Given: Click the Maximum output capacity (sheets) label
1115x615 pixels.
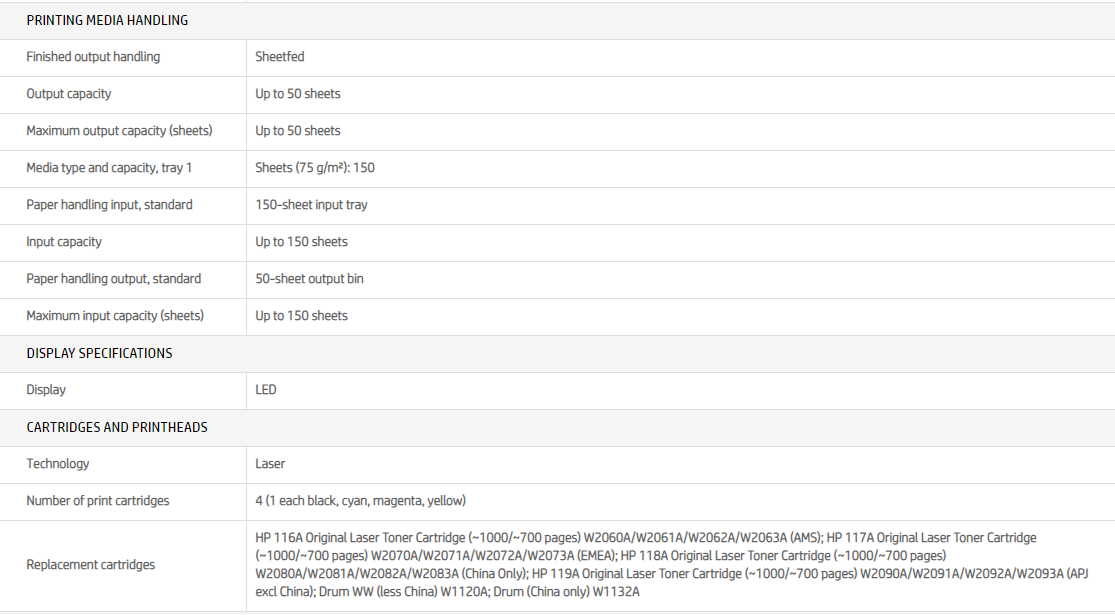Looking at the screenshot, I should [119, 131].
